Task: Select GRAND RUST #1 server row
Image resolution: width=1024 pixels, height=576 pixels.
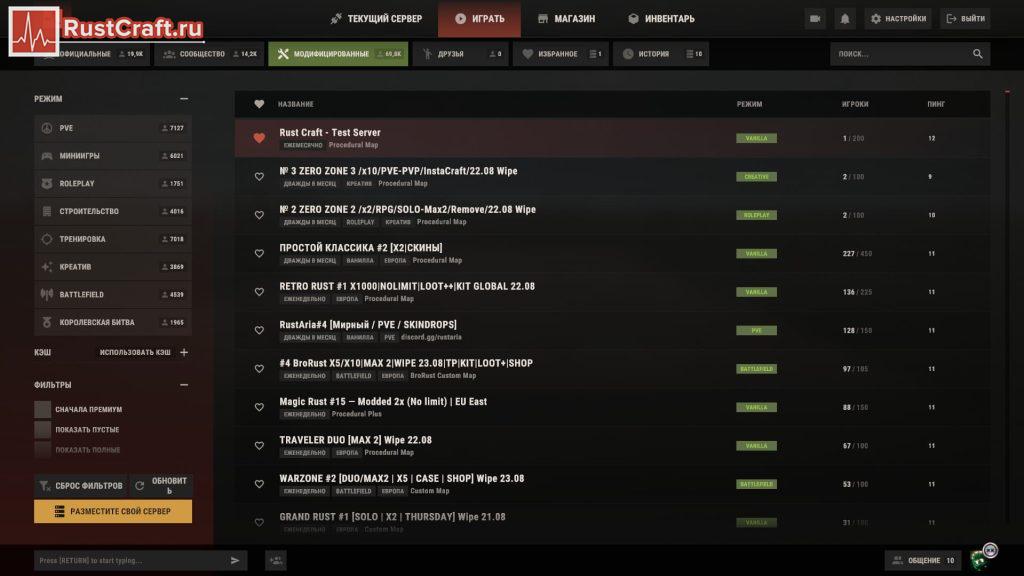Action: [613, 522]
